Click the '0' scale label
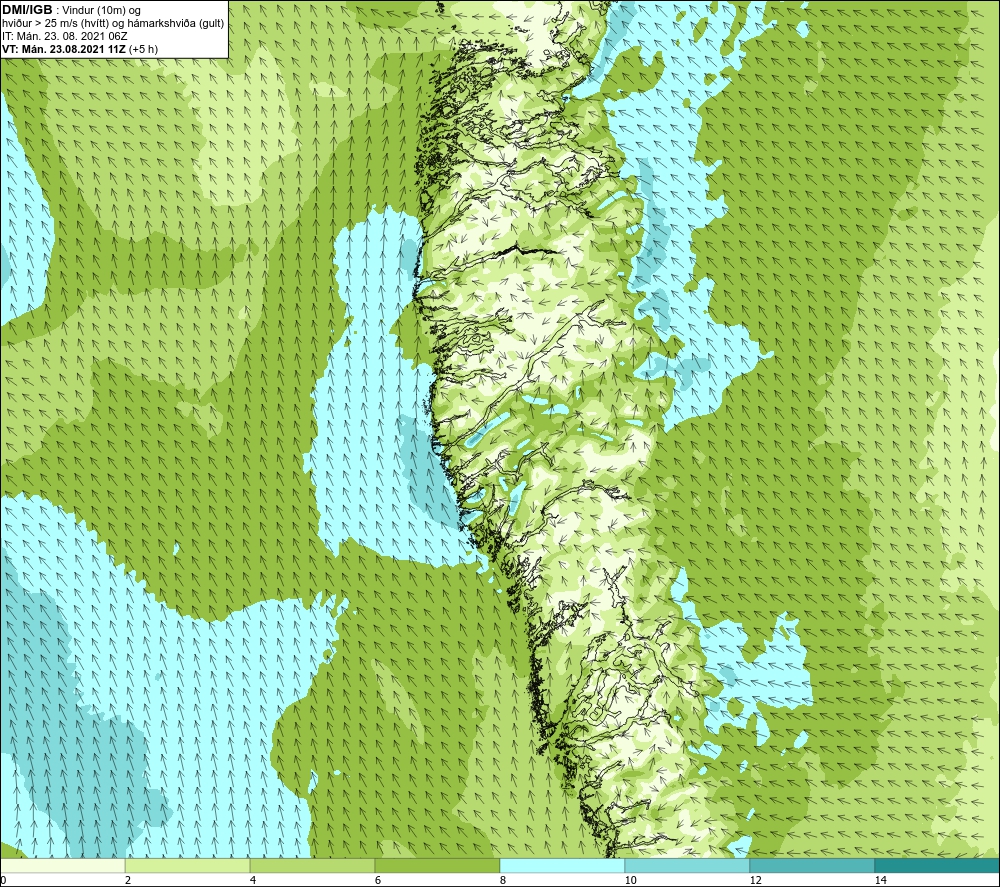This screenshot has height=887, width=1000. pos(3,881)
